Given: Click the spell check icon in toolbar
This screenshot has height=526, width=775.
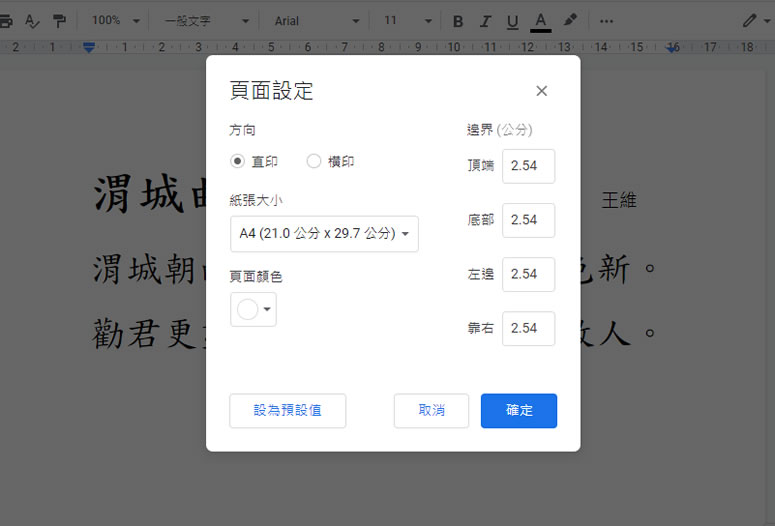Looking at the screenshot, I should pyautogui.click(x=32, y=20).
